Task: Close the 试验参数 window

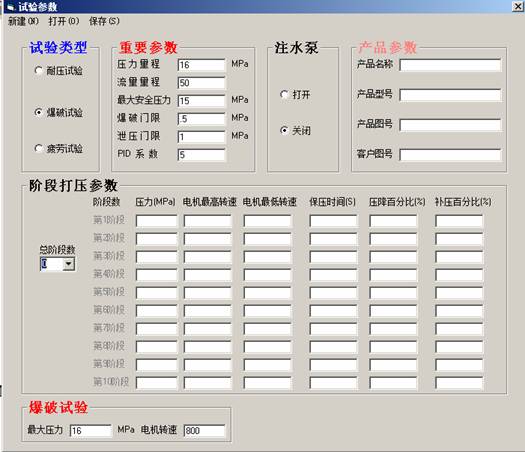Action: pos(517,6)
